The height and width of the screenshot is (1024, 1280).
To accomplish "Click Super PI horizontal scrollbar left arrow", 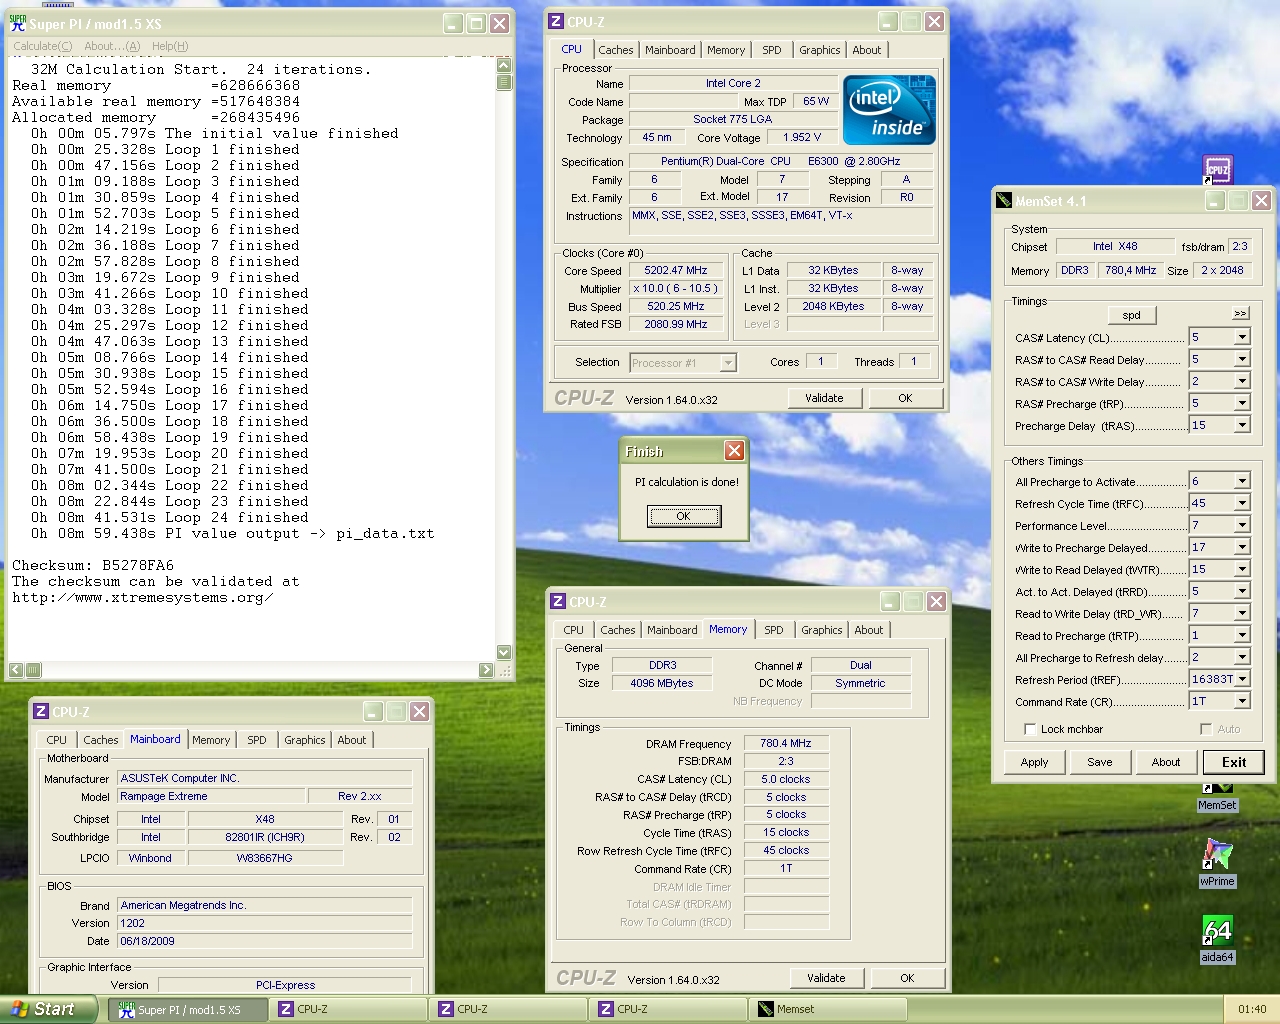I will pyautogui.click(x=16, y=670).
